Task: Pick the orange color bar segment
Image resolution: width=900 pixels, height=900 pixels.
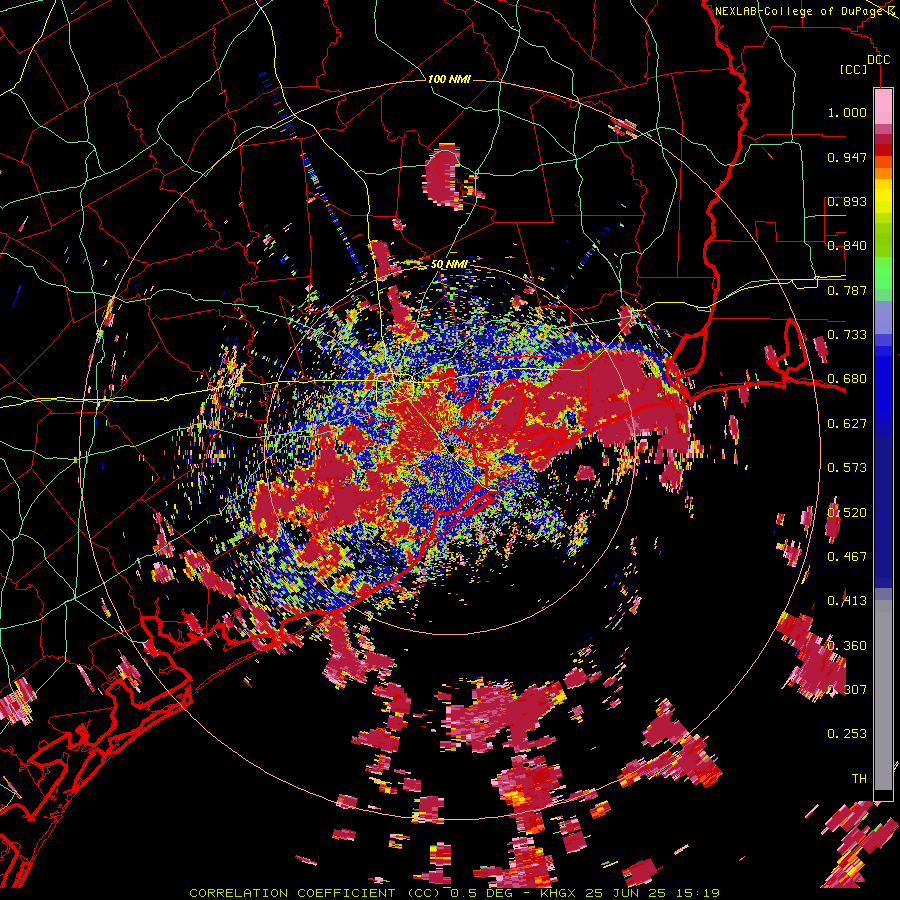Action: [x=883, y=172]
